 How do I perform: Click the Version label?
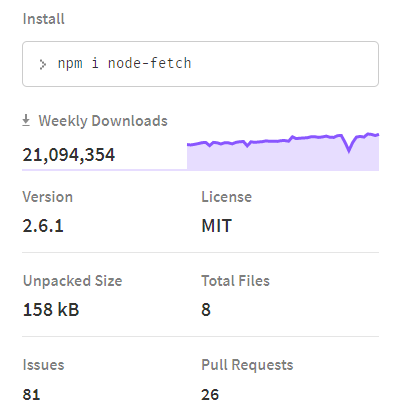coord(48,197)
